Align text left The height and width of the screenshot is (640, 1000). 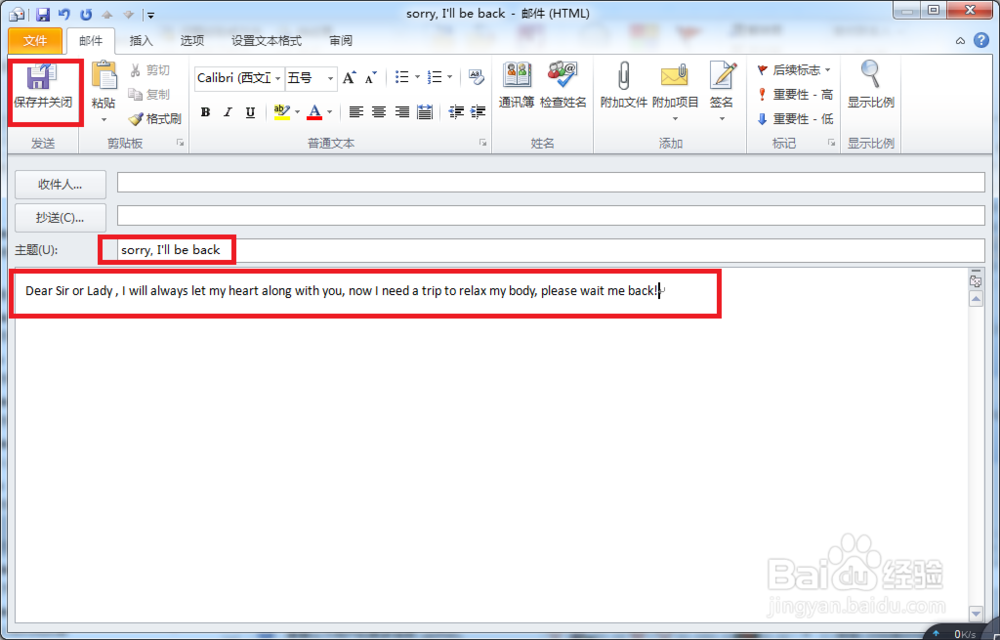(356, 112)
